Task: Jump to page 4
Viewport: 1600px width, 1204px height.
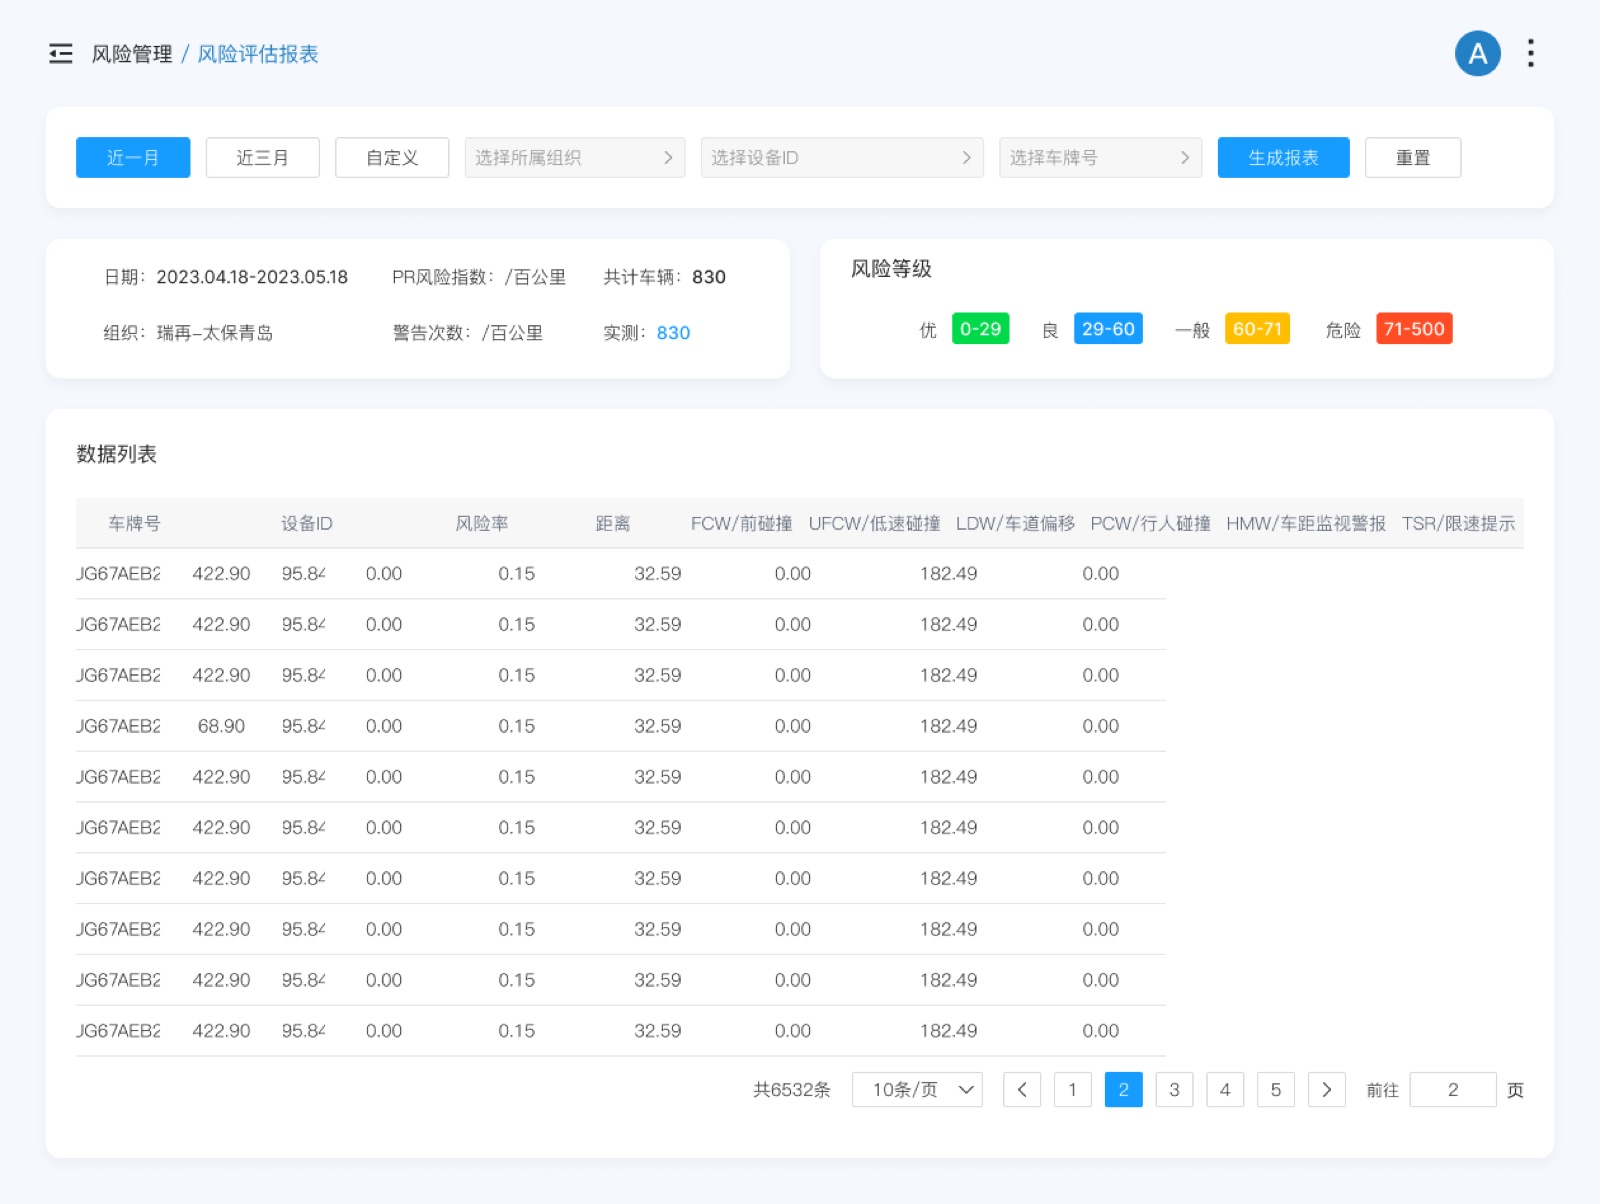Action: pos(1225,1090)
